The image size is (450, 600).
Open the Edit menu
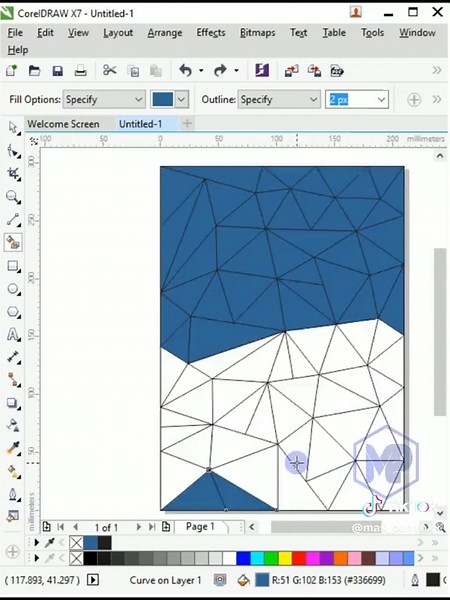click(45, 33)
